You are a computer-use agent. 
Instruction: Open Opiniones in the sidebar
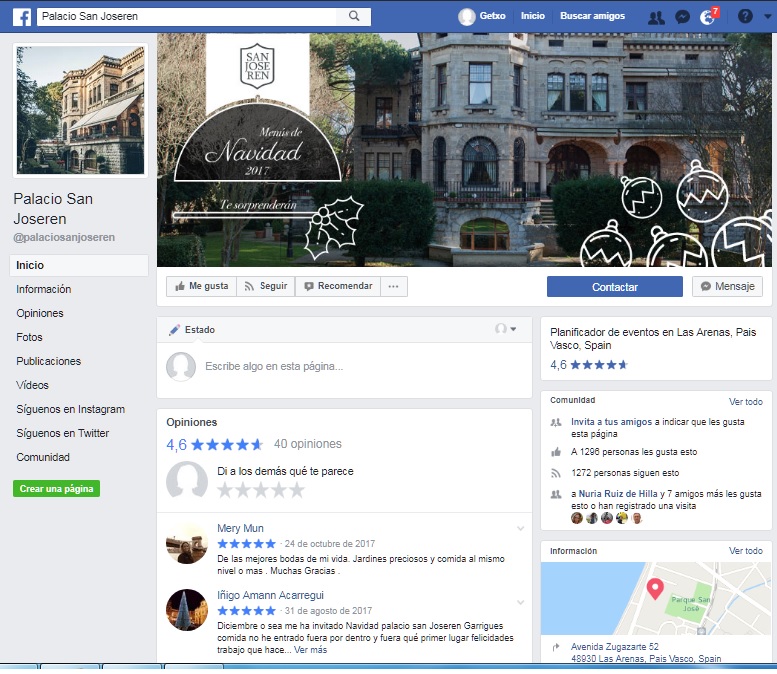40,313
